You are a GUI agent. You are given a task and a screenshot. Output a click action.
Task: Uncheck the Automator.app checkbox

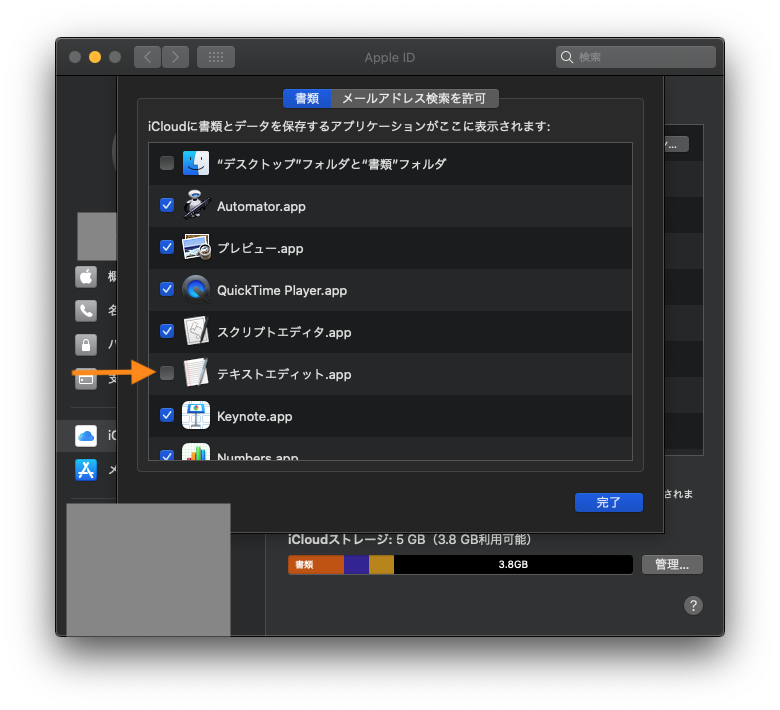point(167,205)
